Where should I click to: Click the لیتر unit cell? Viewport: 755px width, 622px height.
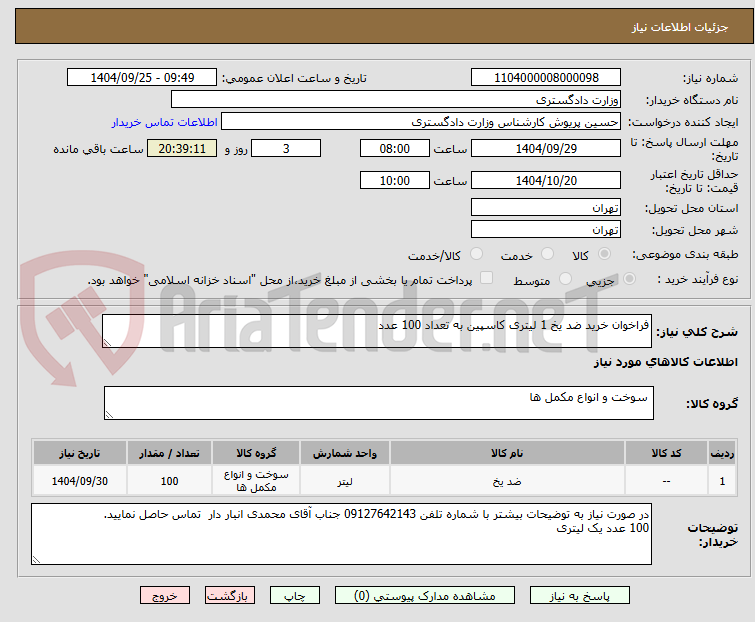click(345, 481)
